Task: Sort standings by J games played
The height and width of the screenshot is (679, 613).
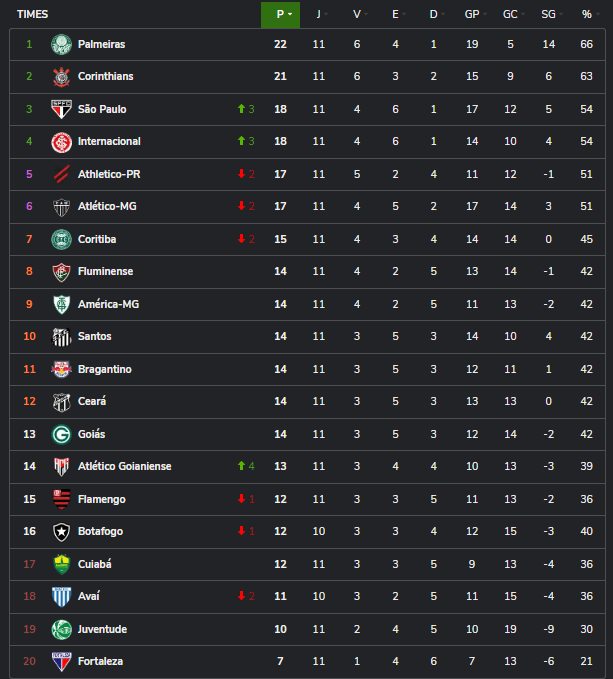Action: click(x=319, y=14)
